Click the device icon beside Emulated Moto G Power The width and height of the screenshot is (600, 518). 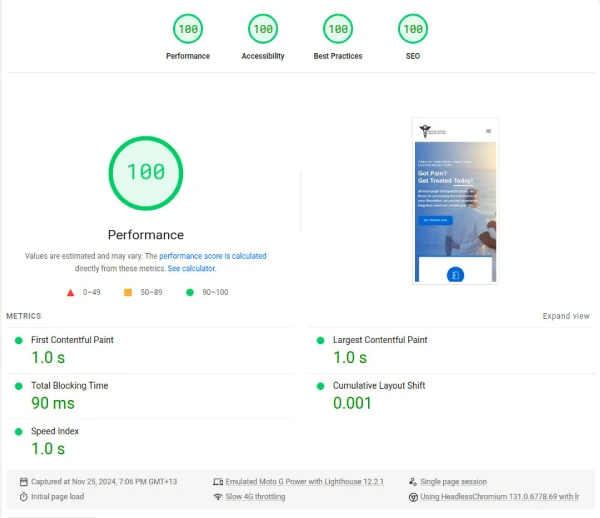click(x=218, y=482)
